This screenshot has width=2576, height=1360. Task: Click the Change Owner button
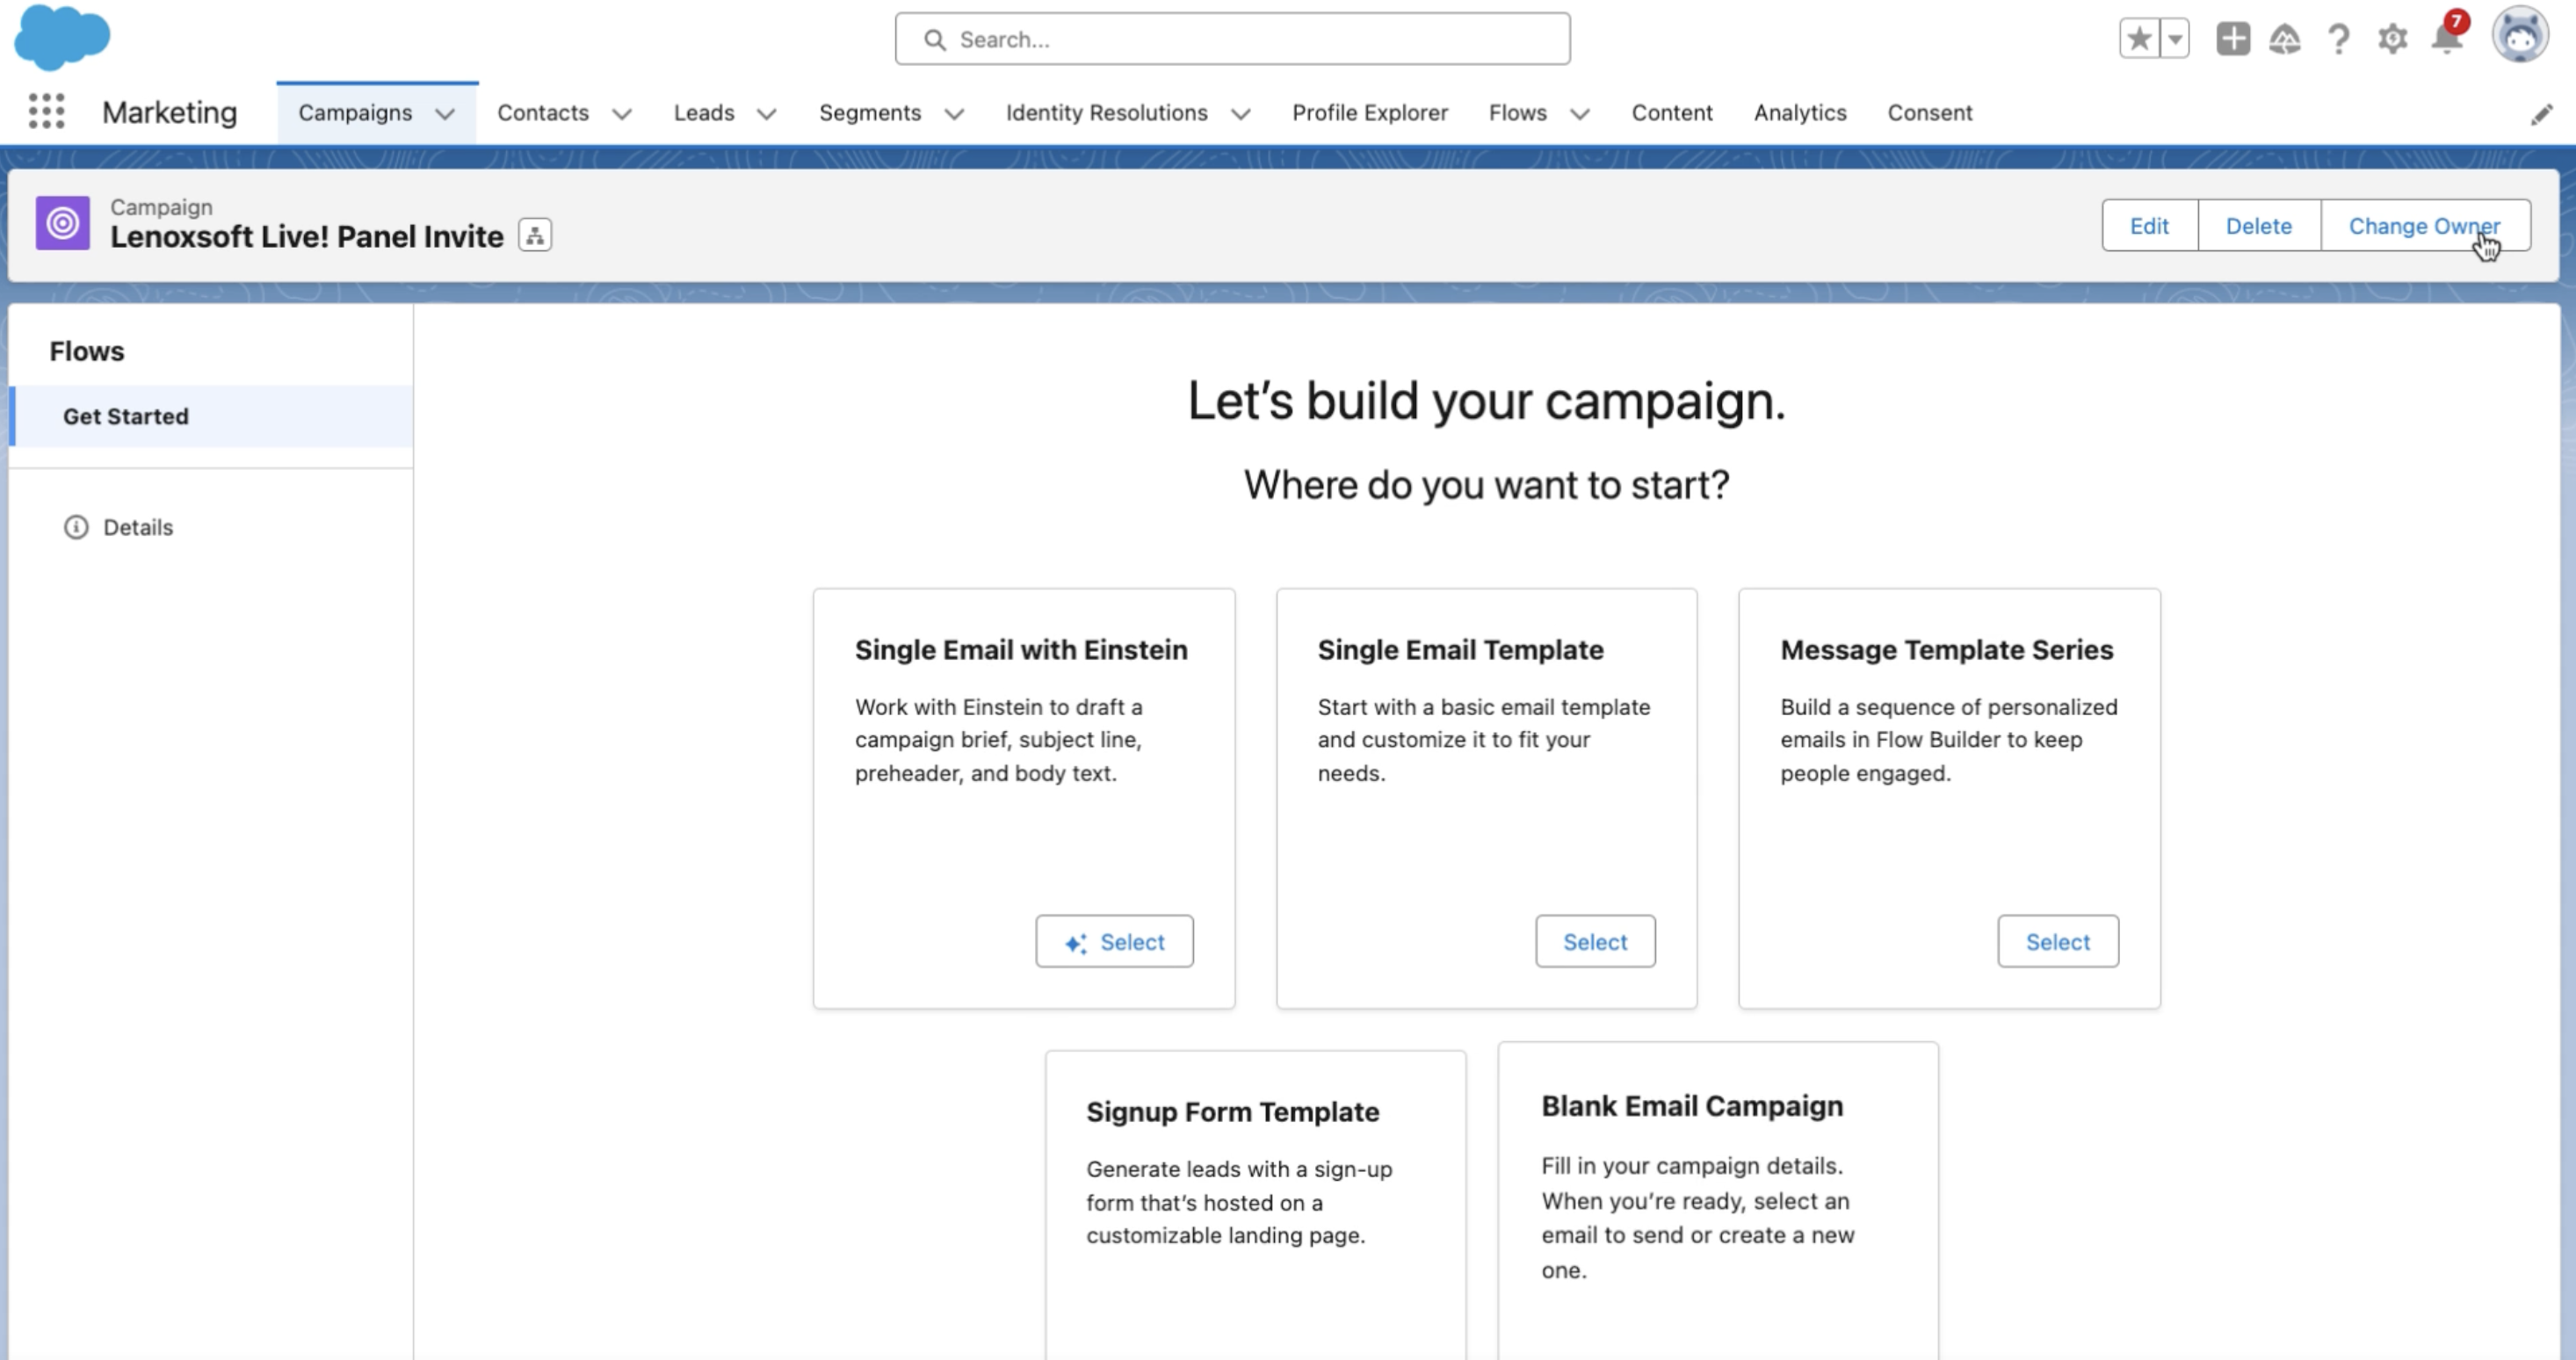pyautogui.click(x=2424, y=226)
